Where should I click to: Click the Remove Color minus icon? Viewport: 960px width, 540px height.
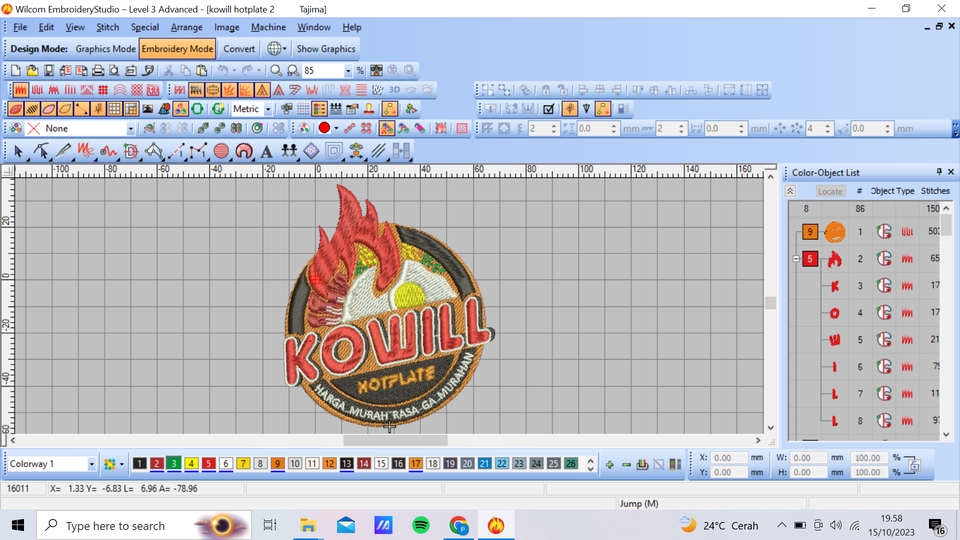coord(626,465)
